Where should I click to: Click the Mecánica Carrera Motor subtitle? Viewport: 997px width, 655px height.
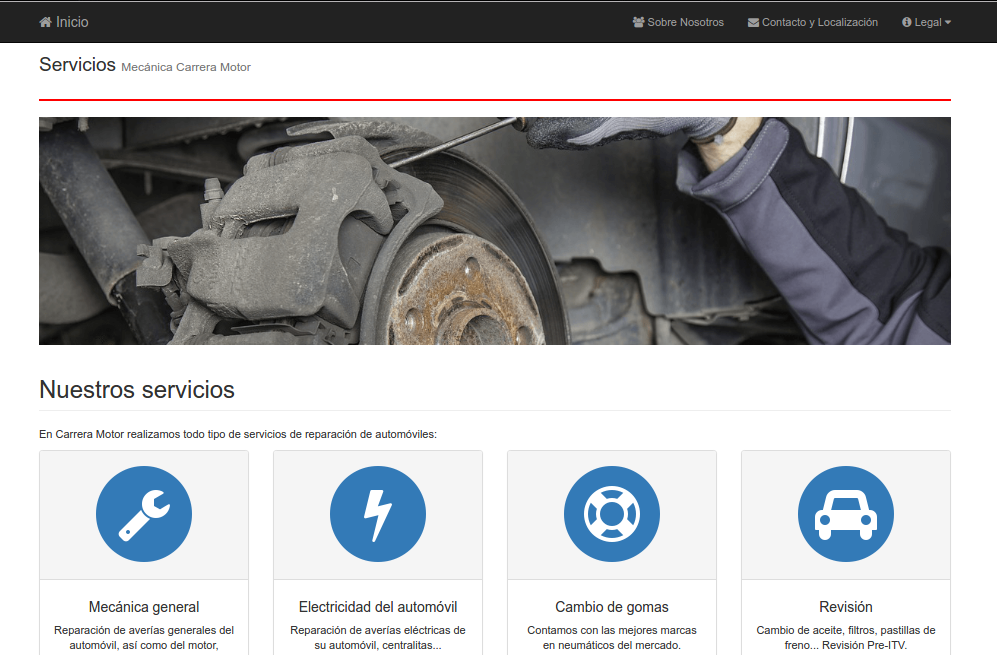186,67
